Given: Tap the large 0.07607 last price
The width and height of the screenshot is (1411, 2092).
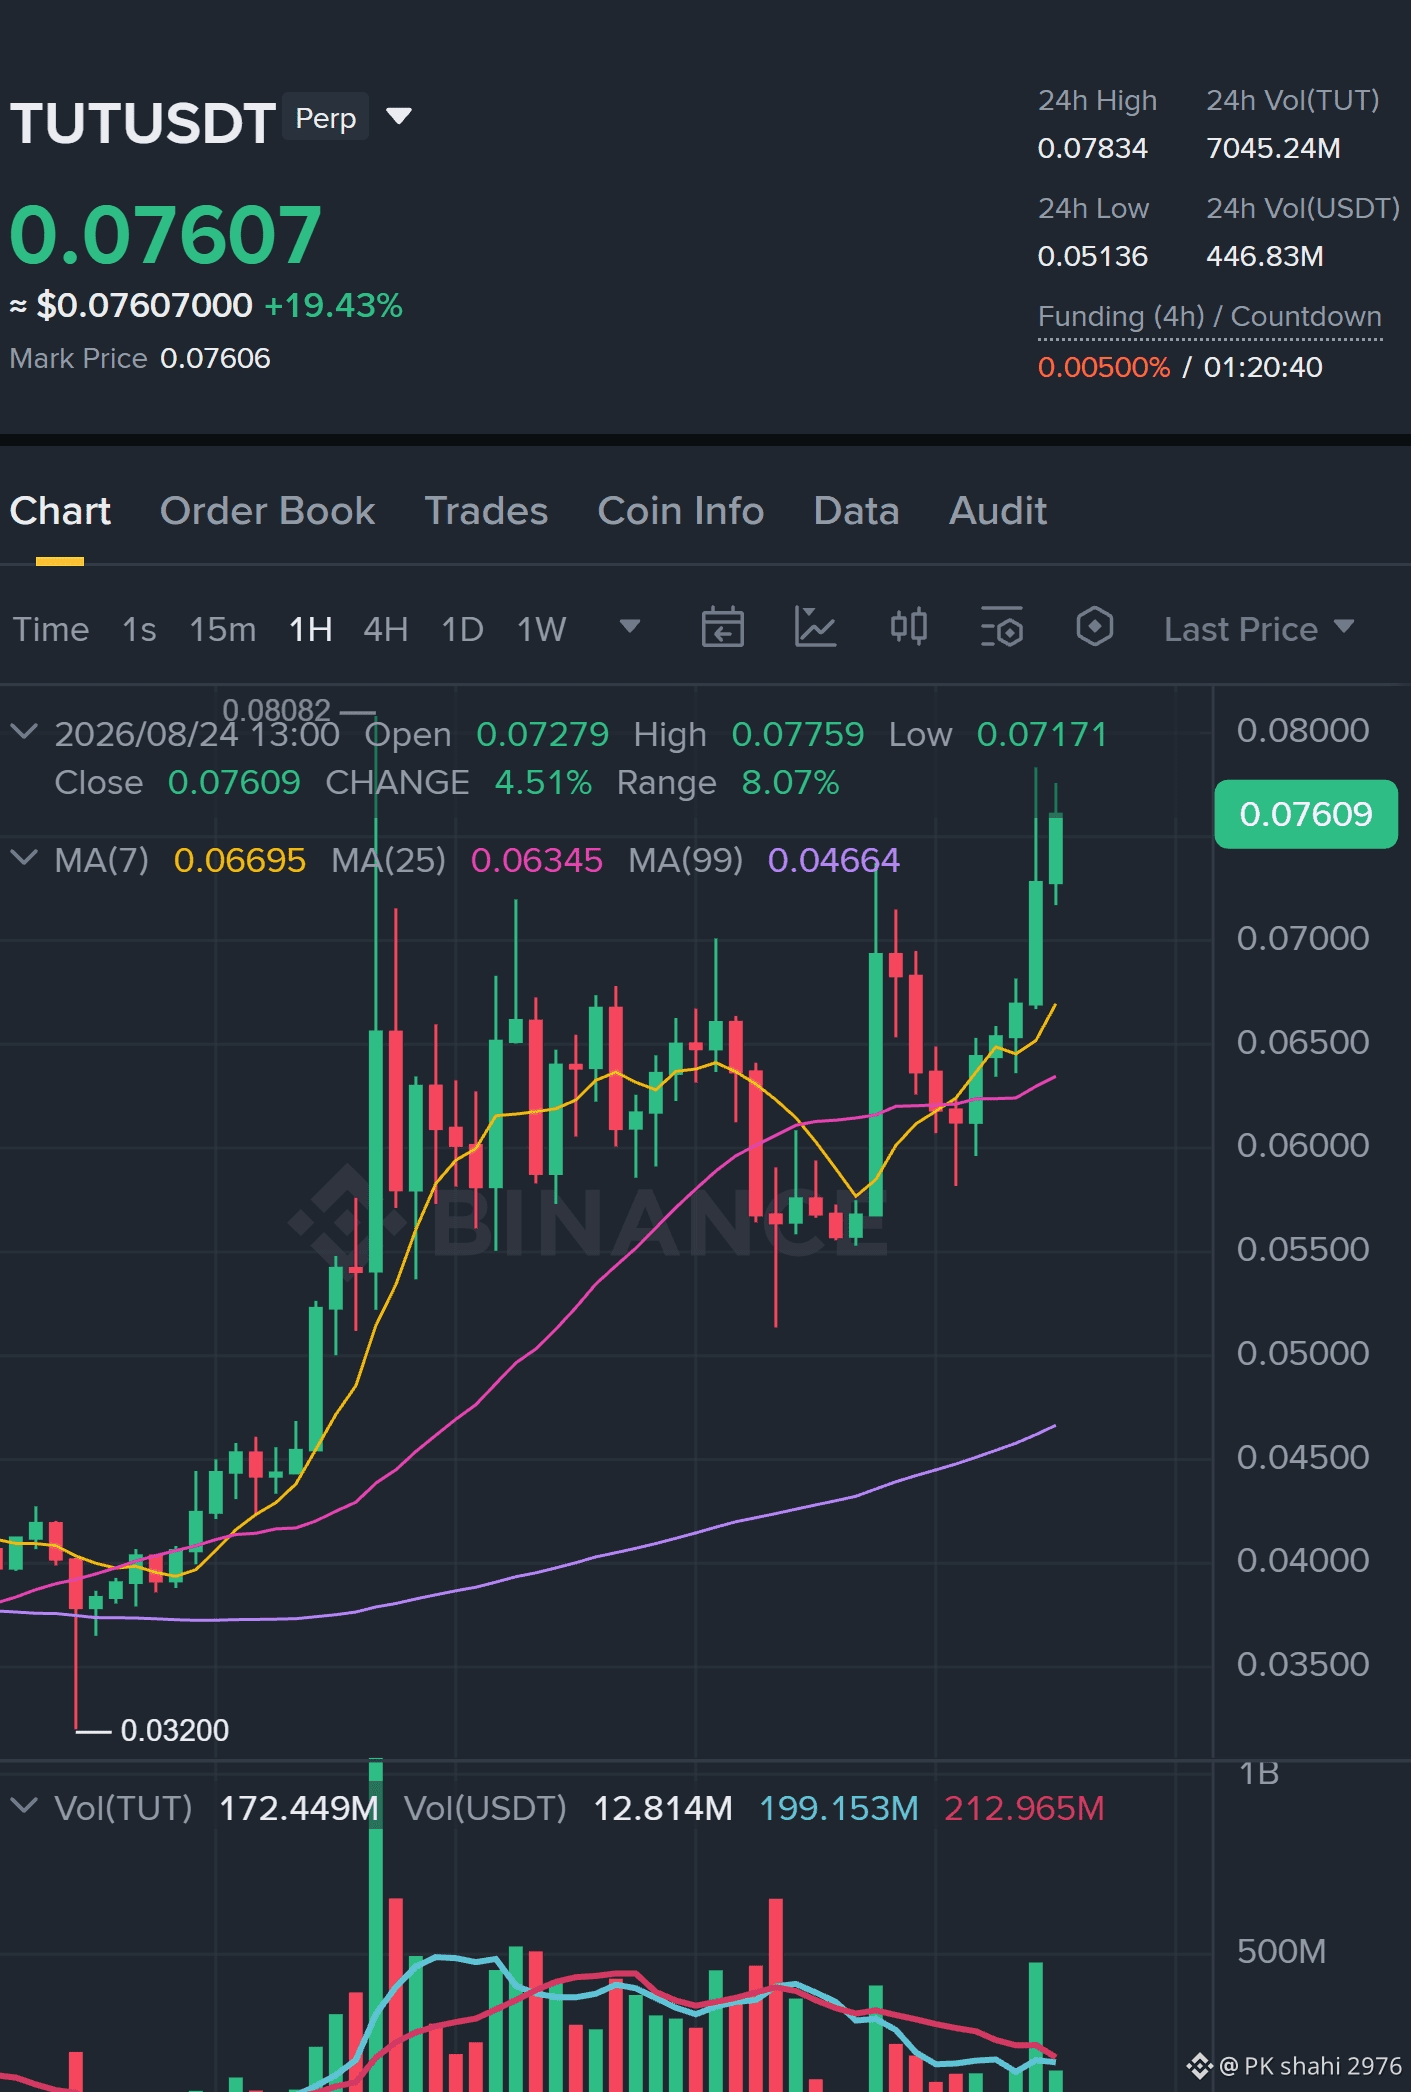Looking at the screenshot, I should pos(165,234).
